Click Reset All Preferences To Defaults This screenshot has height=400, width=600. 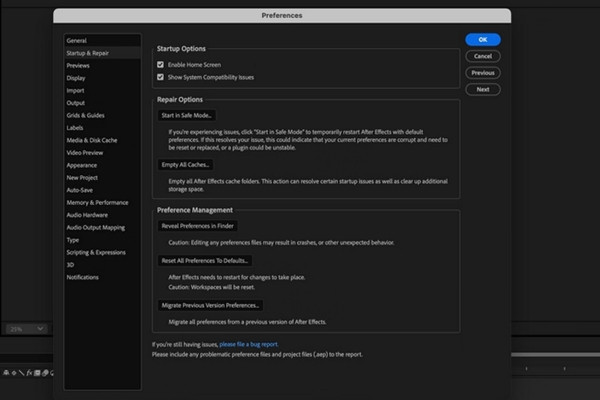click(x=205, y=261)
